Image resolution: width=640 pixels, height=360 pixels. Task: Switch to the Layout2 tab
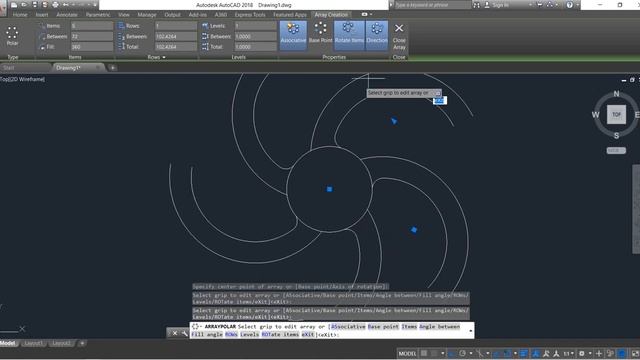pyautogui.click(x=62, y=343)
